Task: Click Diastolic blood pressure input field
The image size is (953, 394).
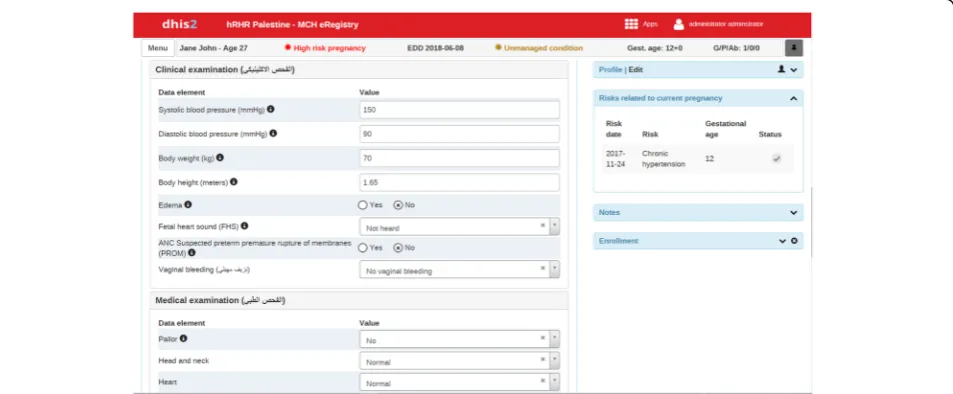Action: (x=459, y=134)
